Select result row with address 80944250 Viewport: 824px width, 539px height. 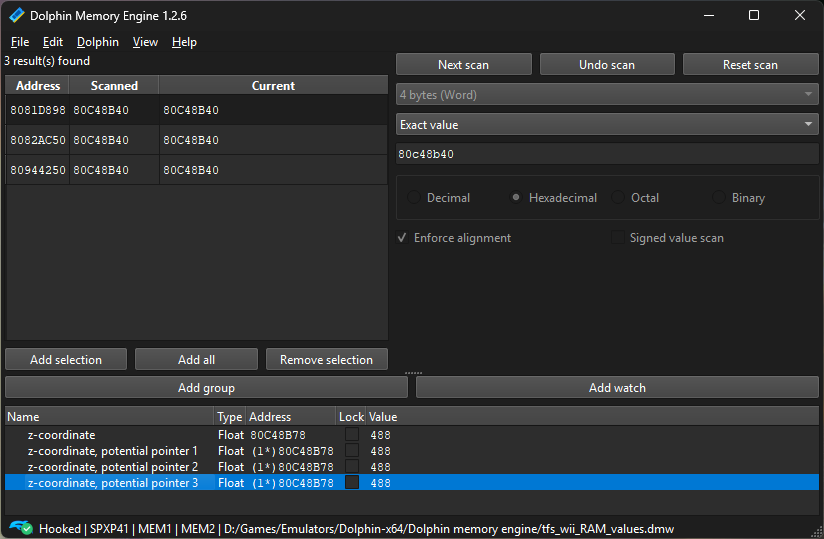(197, 170)
